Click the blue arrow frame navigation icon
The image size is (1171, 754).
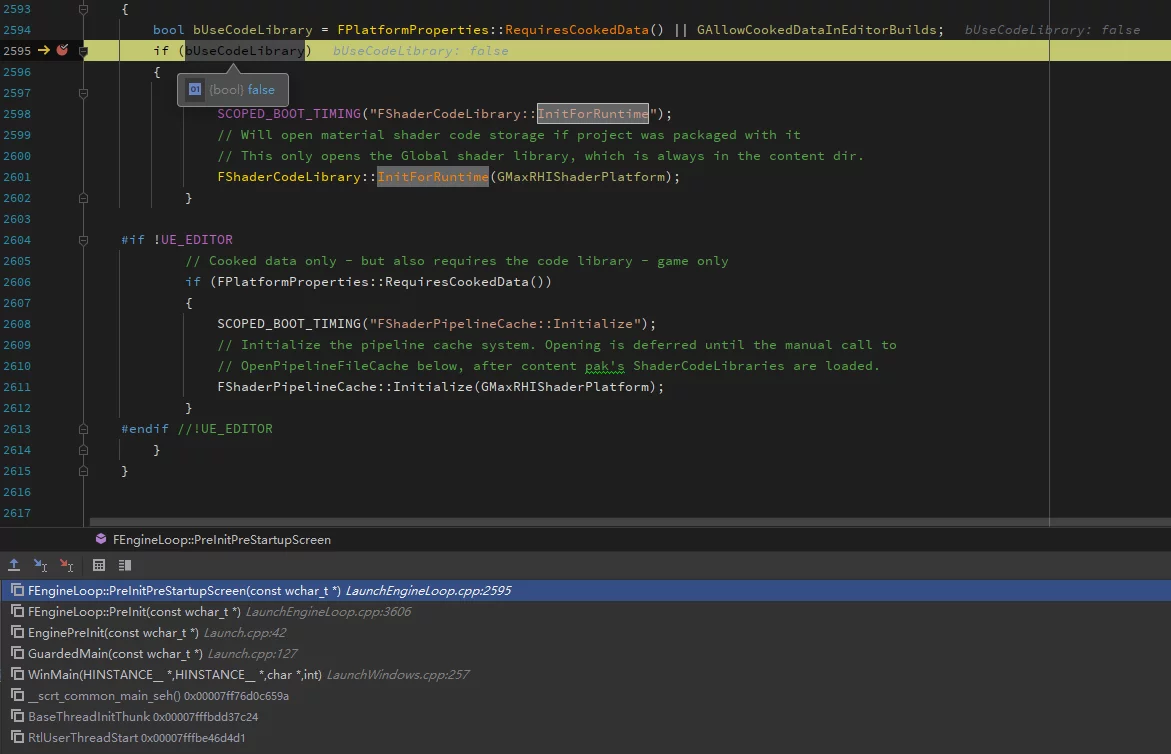click(41, 565)
